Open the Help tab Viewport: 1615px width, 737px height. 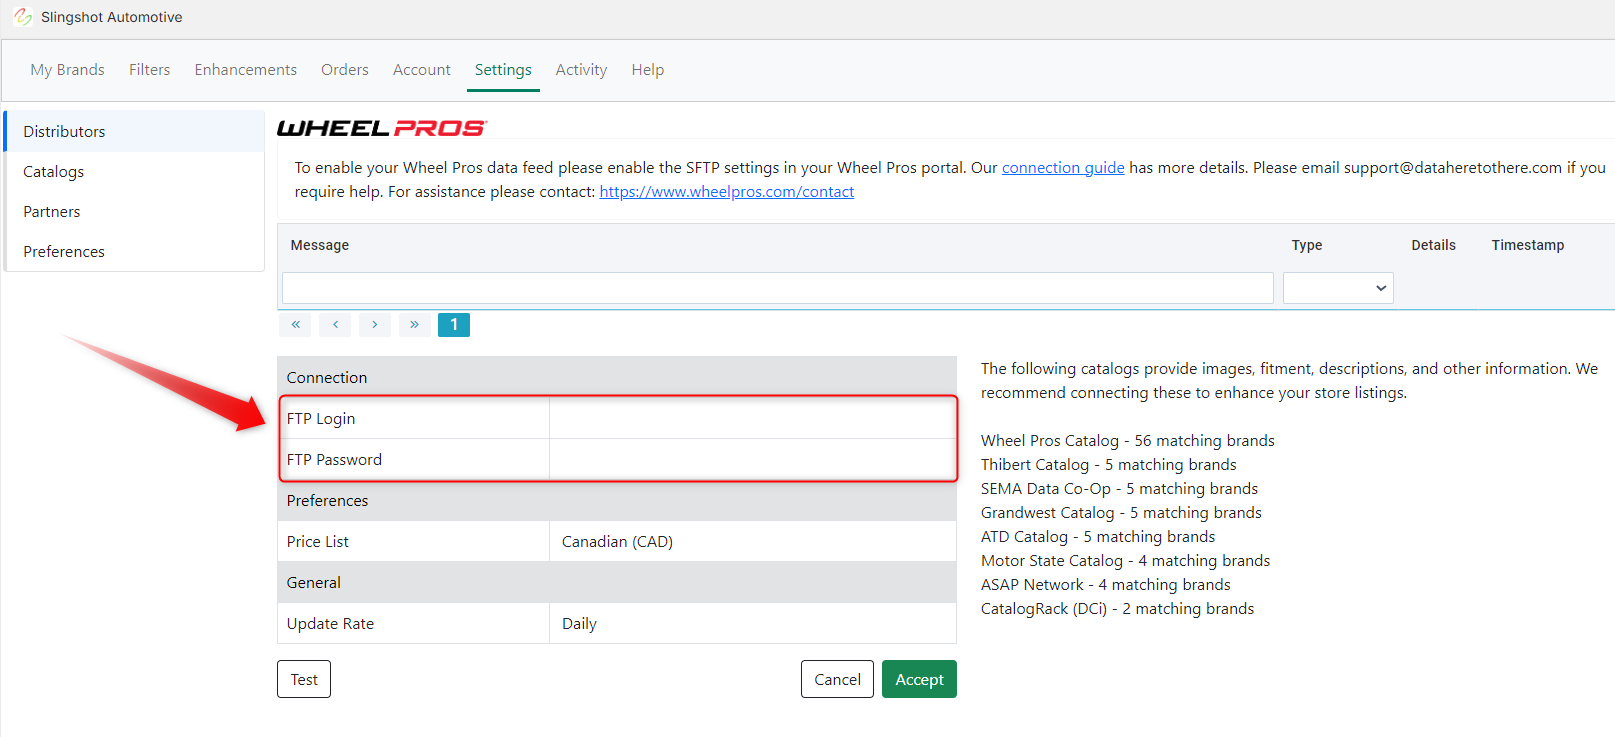tap(647, 70)
